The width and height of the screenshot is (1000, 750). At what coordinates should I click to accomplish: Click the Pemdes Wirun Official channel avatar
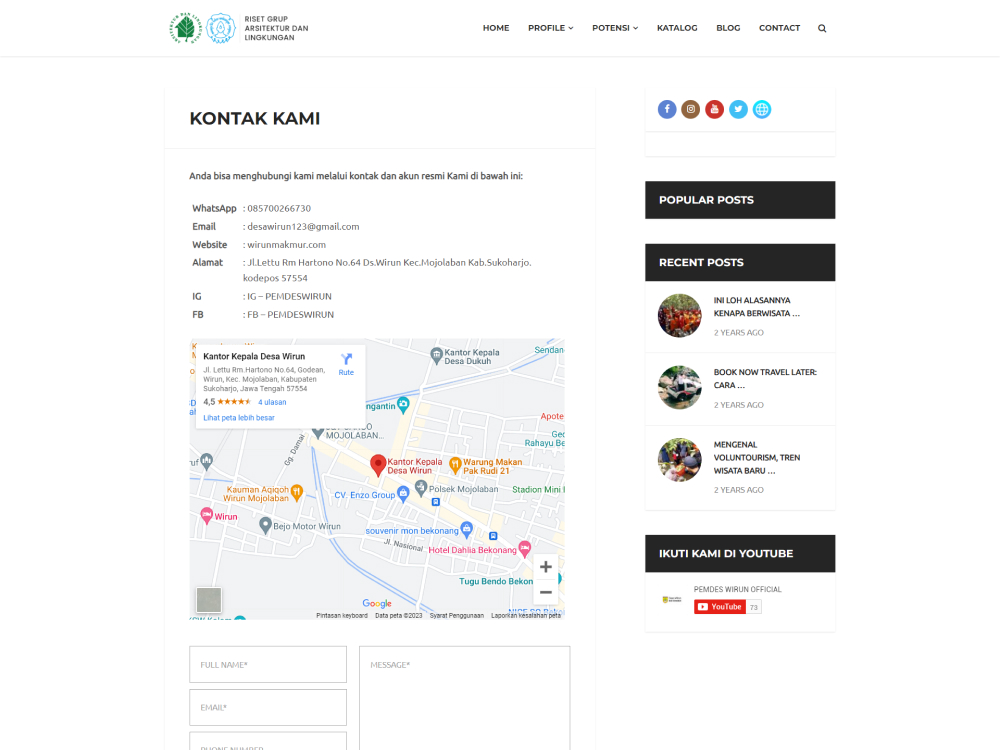point(672,599)
